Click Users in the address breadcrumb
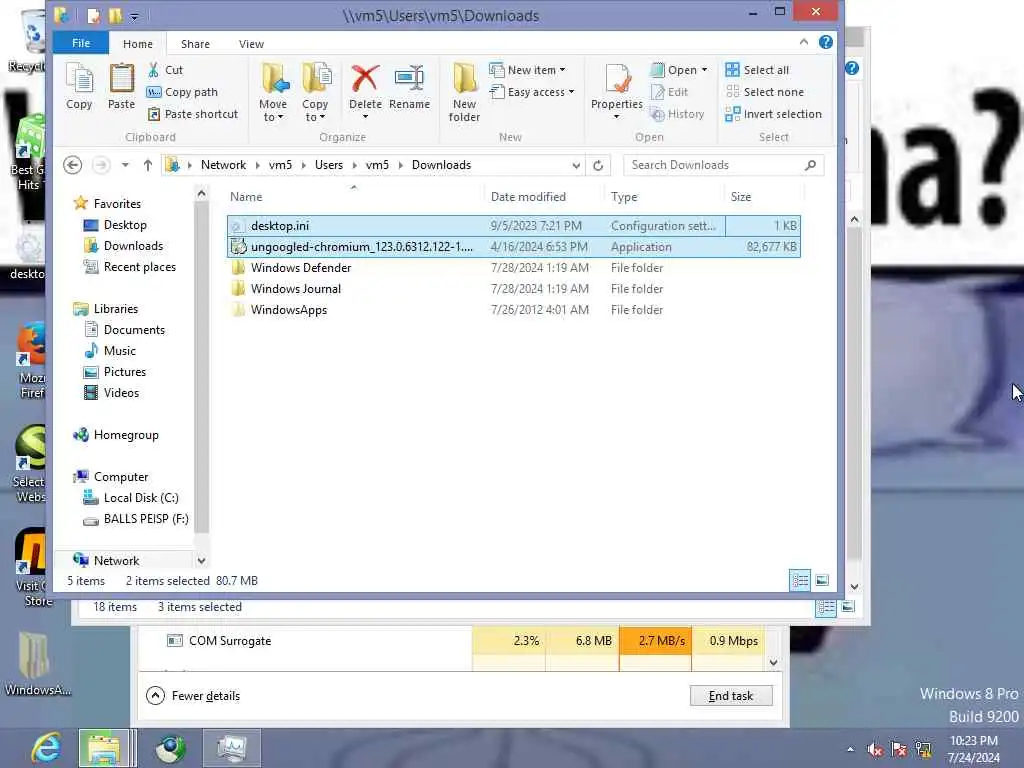Screen dimensions: 1024x768 click(328, 165)
